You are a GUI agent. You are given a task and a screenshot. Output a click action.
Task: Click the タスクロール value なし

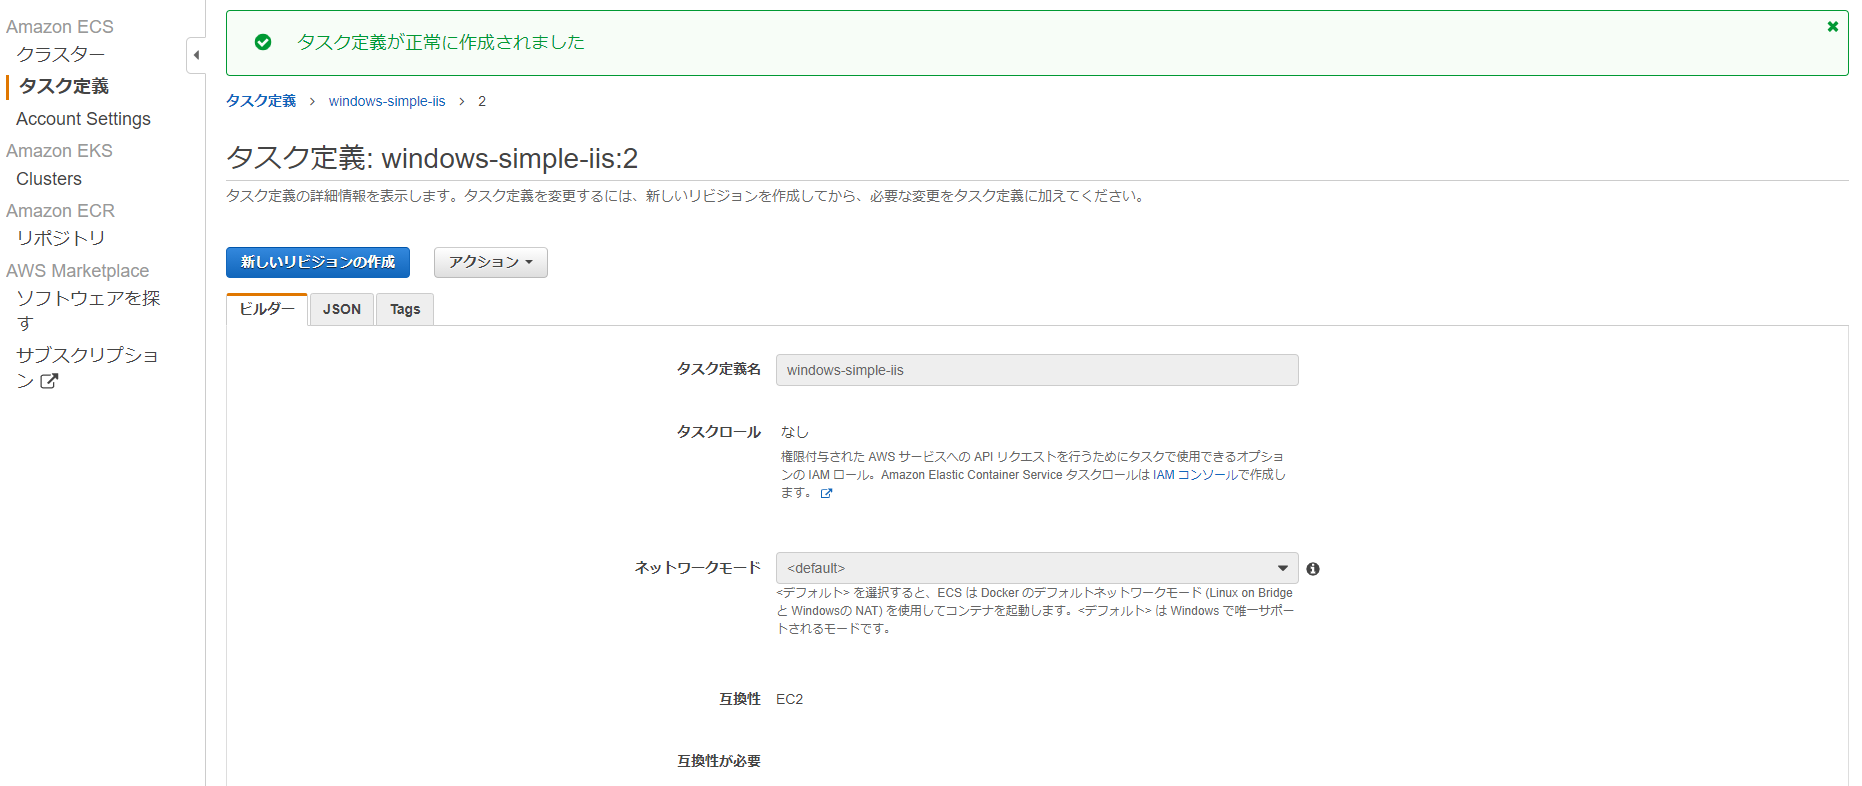[794, 432]
